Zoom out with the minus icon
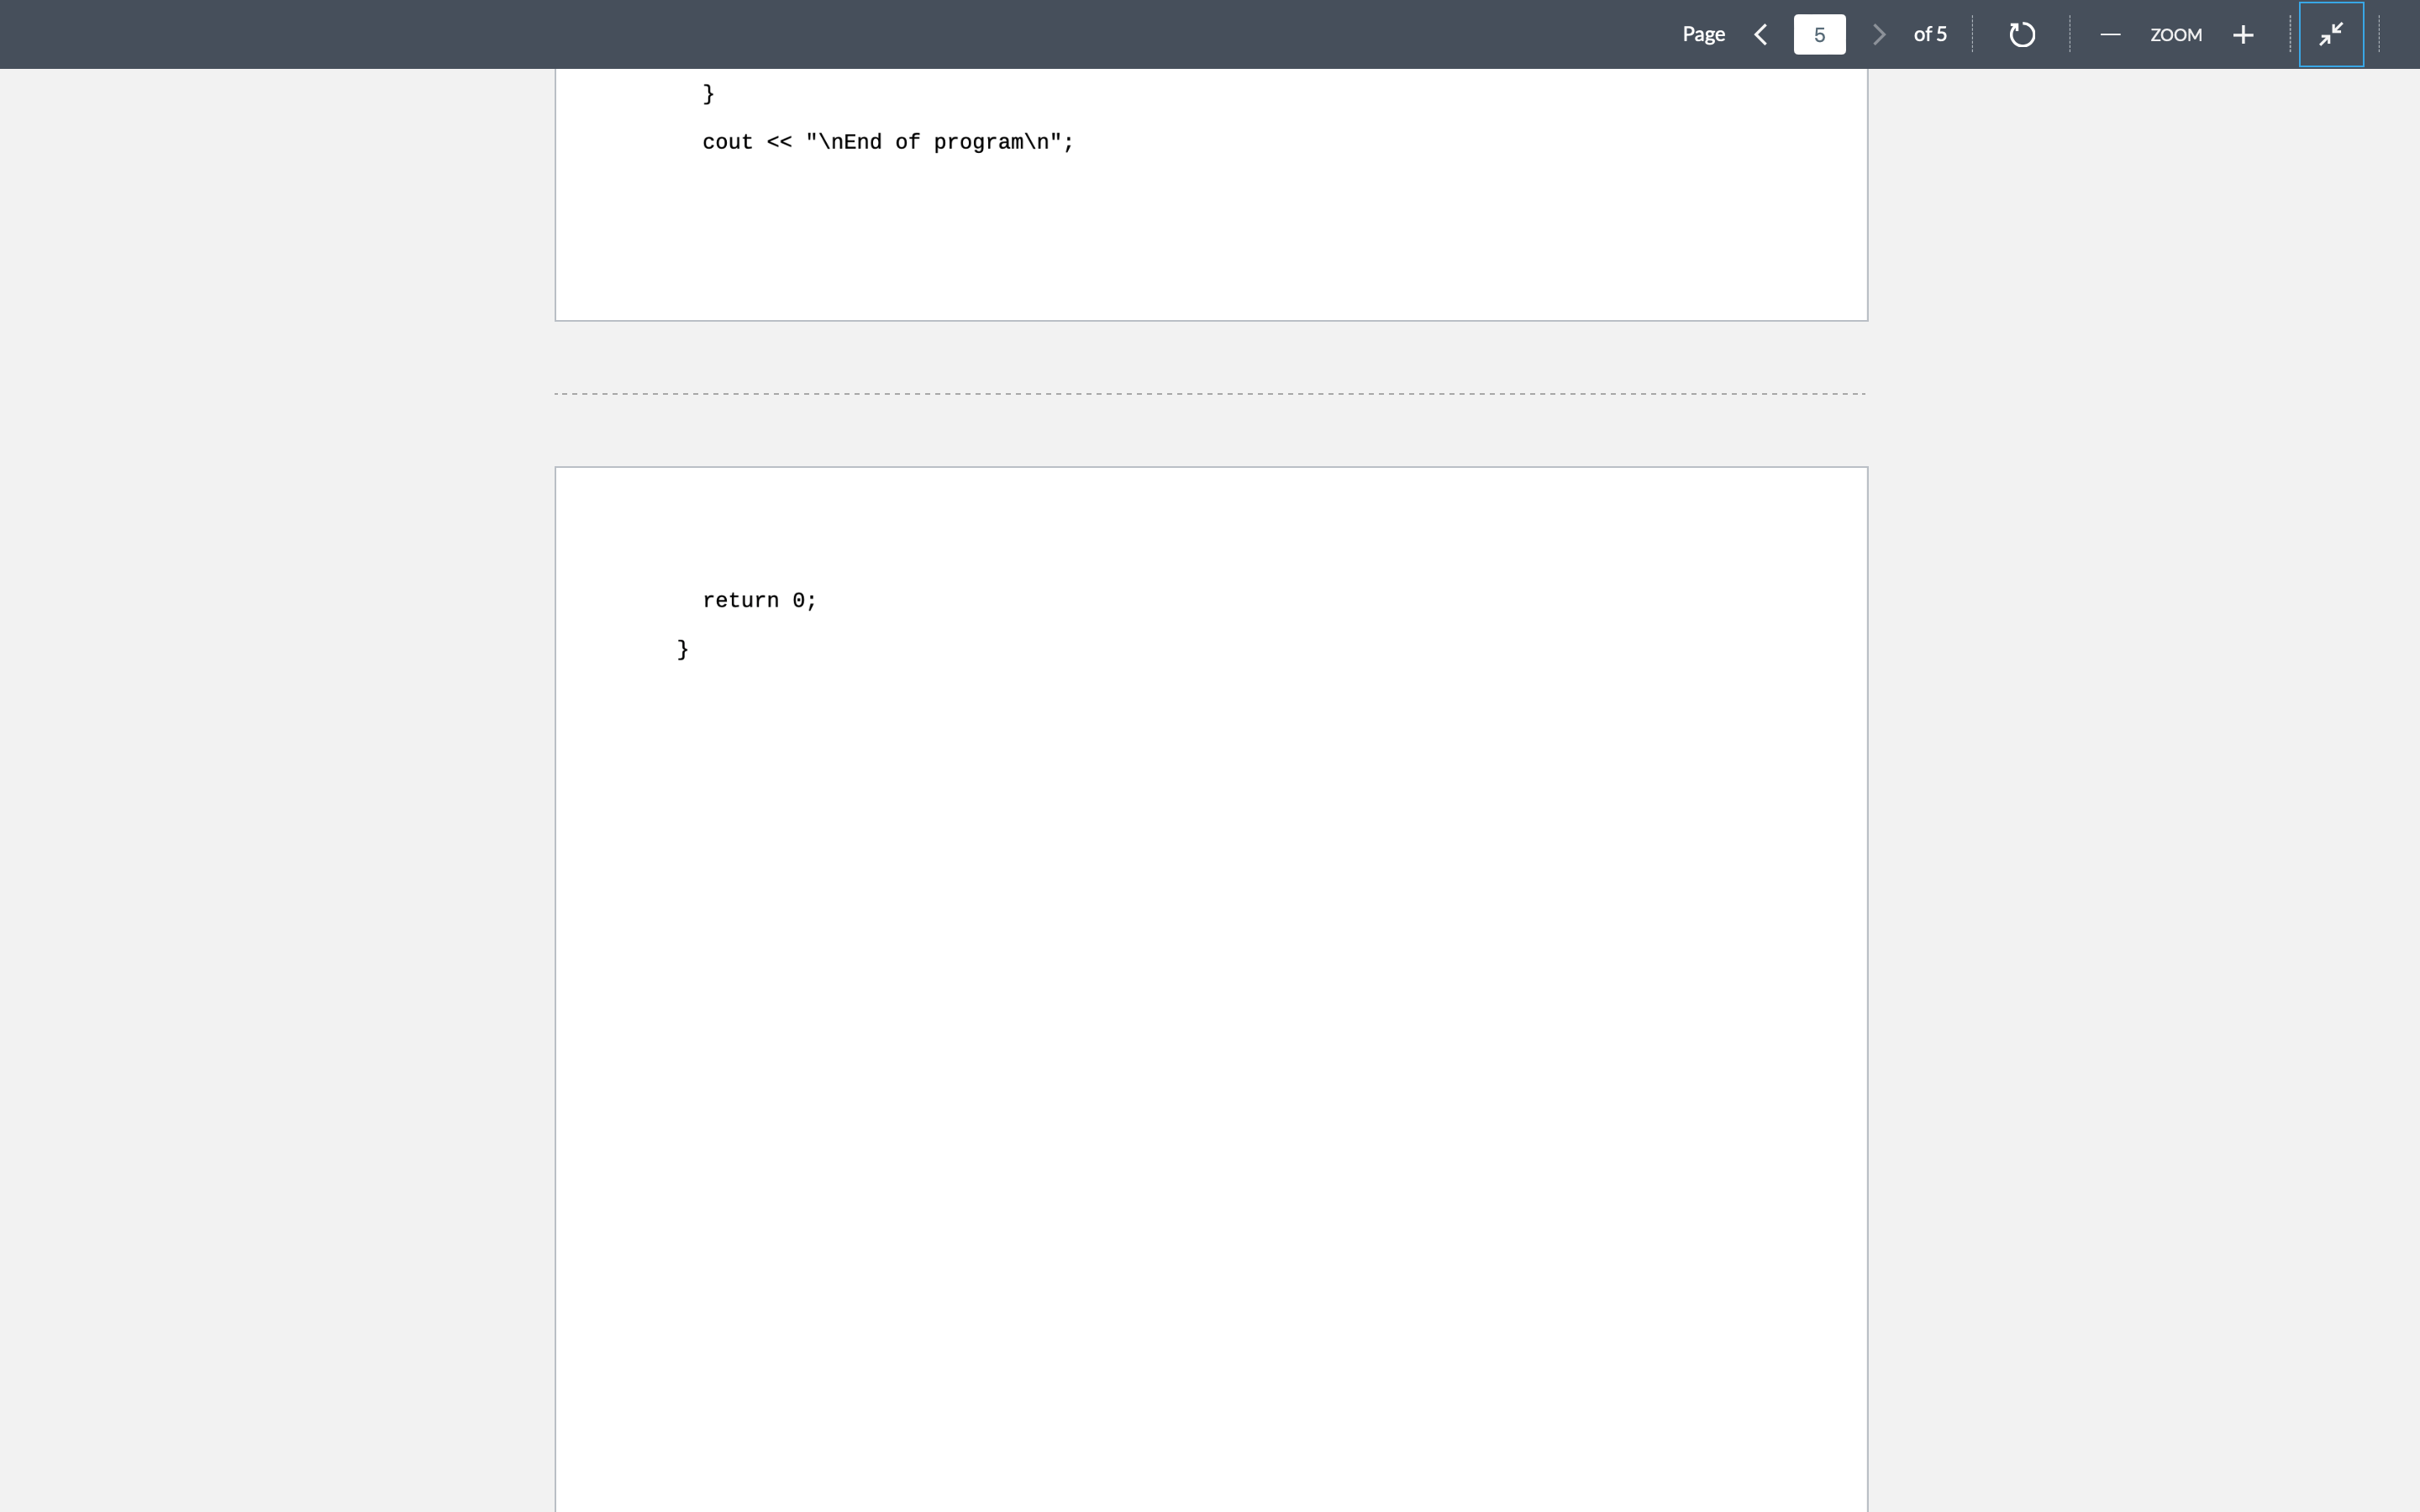Viewport: 2420px width, 1512px height. [x=2110, y=34]
